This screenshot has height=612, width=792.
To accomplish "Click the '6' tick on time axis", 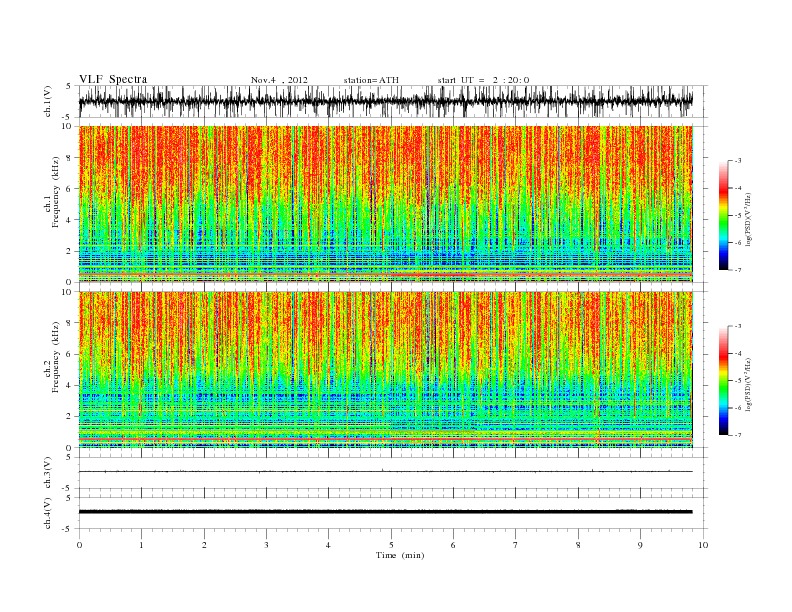I will (x=453, y=545).
